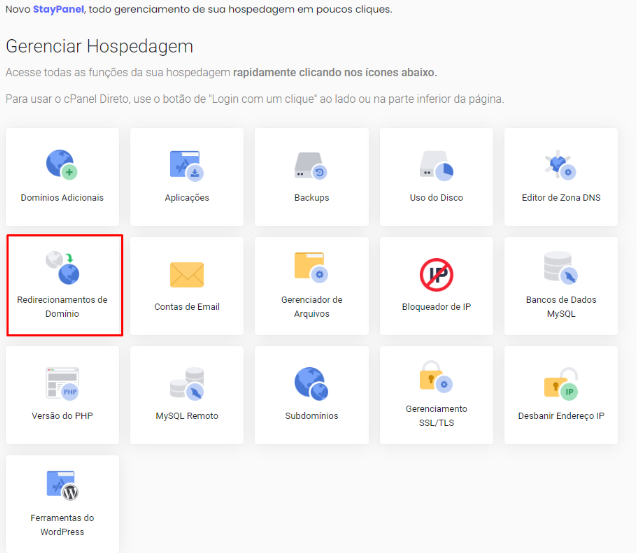Open the Contas de Email envelope icon

click(x=187, y=274)
